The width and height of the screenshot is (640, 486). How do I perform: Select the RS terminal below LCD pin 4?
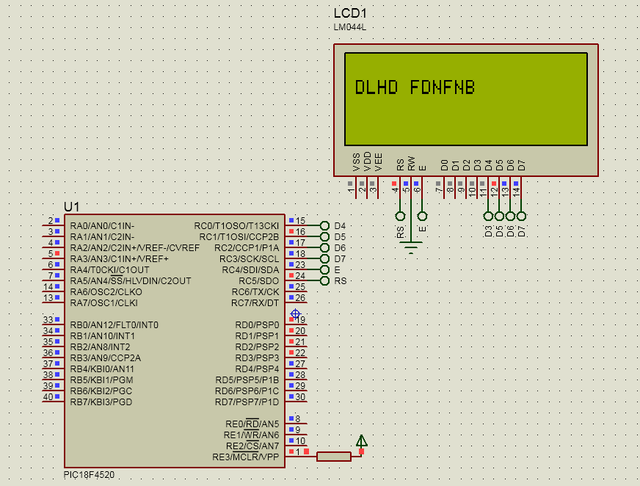[400, 216]
